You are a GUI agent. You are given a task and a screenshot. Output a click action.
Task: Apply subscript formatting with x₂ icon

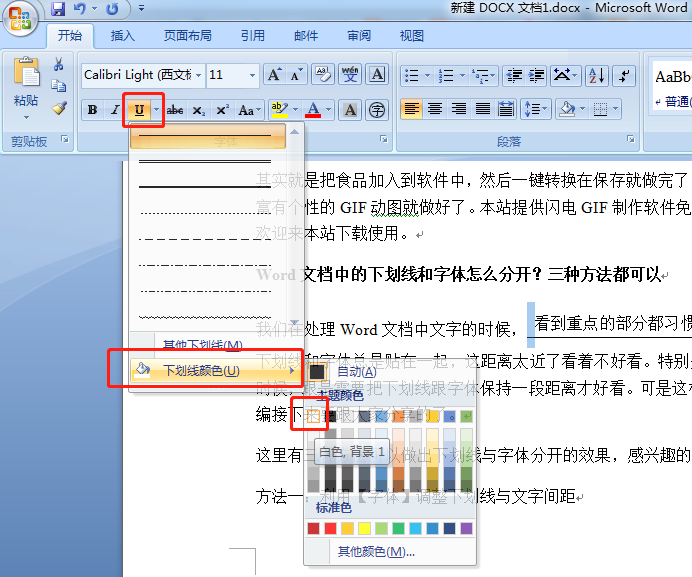click(198, 110)
